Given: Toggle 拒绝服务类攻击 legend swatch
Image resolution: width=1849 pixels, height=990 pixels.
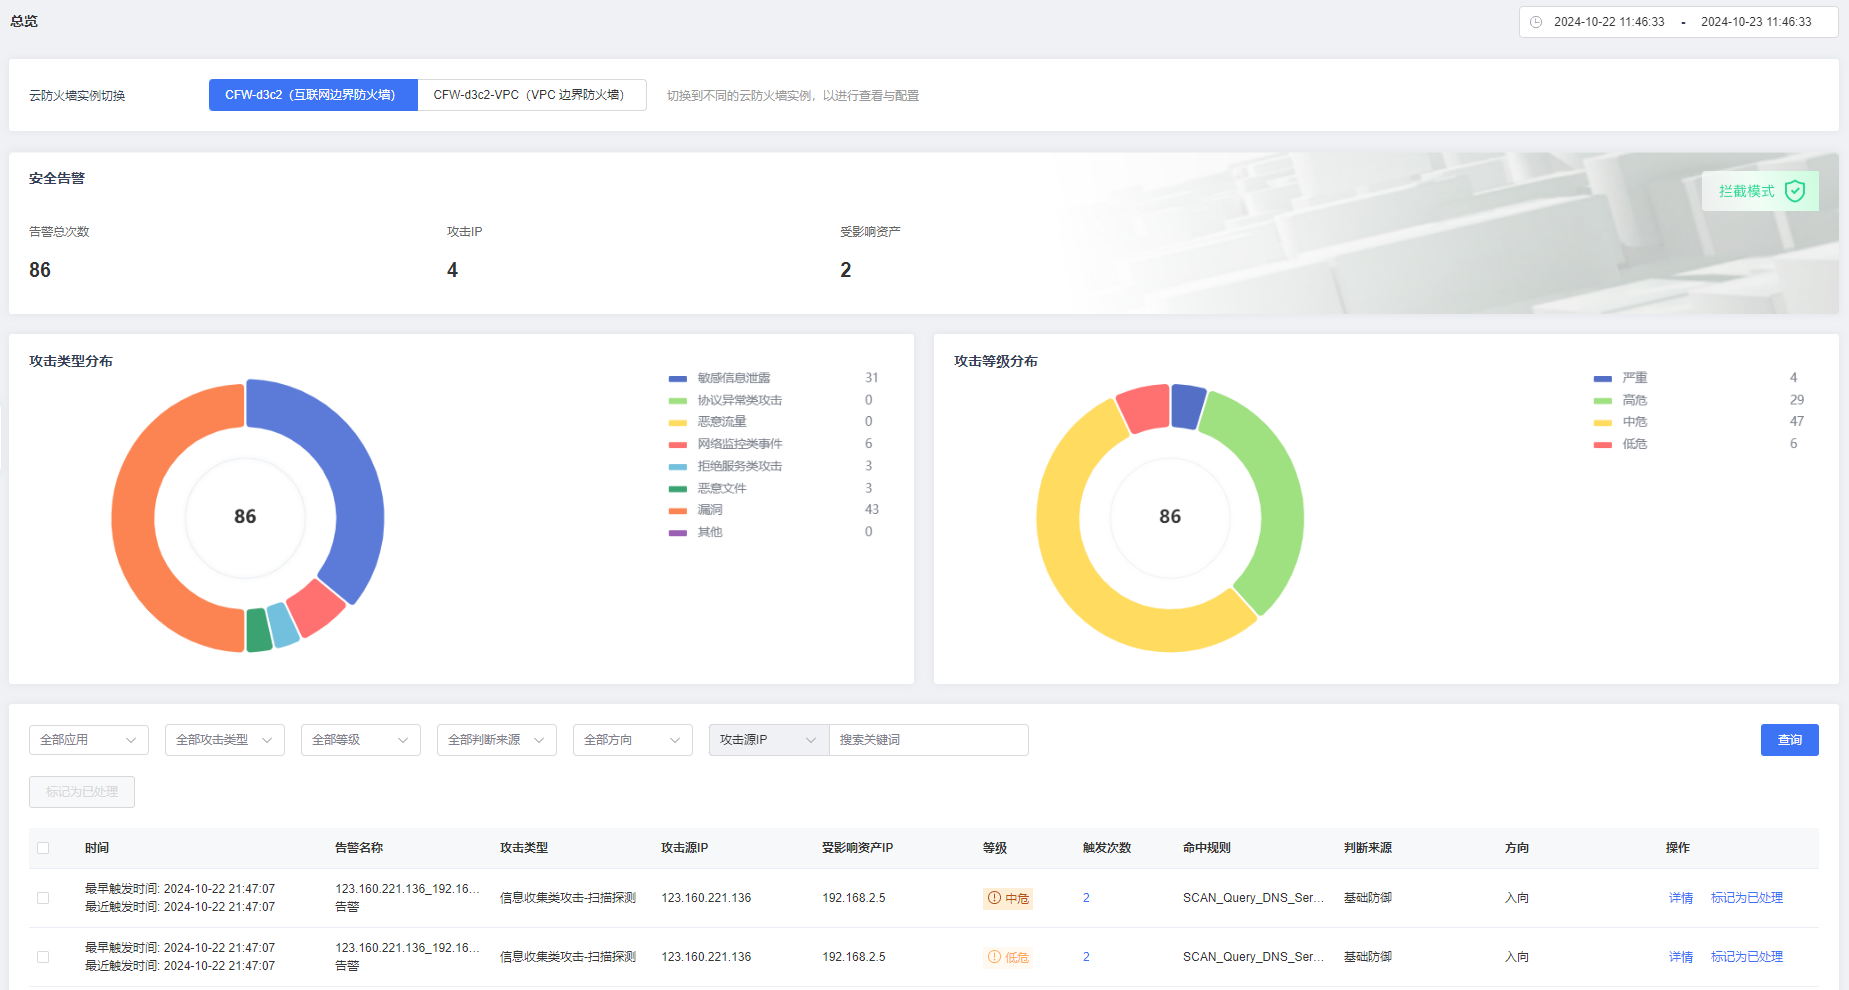Looking at the screenshot, I should [678, 467].
